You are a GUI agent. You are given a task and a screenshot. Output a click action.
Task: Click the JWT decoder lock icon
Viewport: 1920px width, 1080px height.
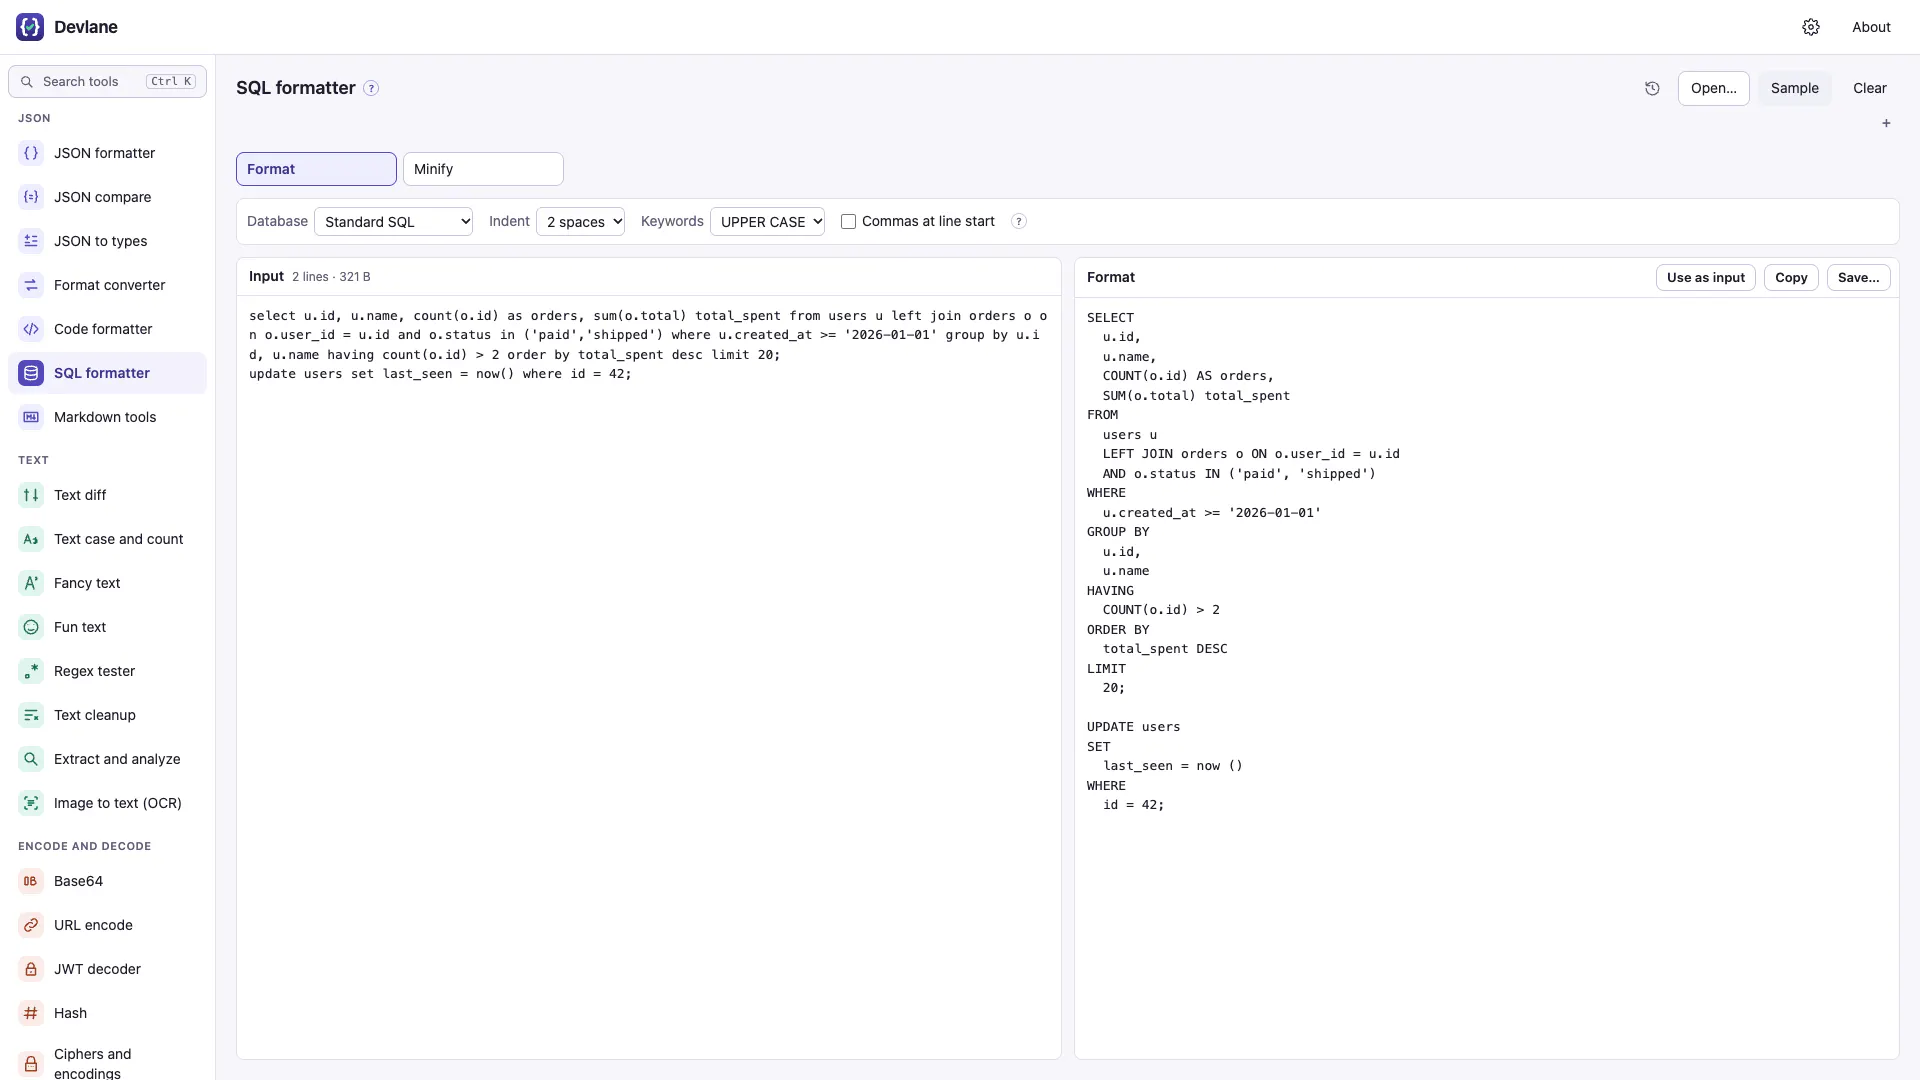31,969
